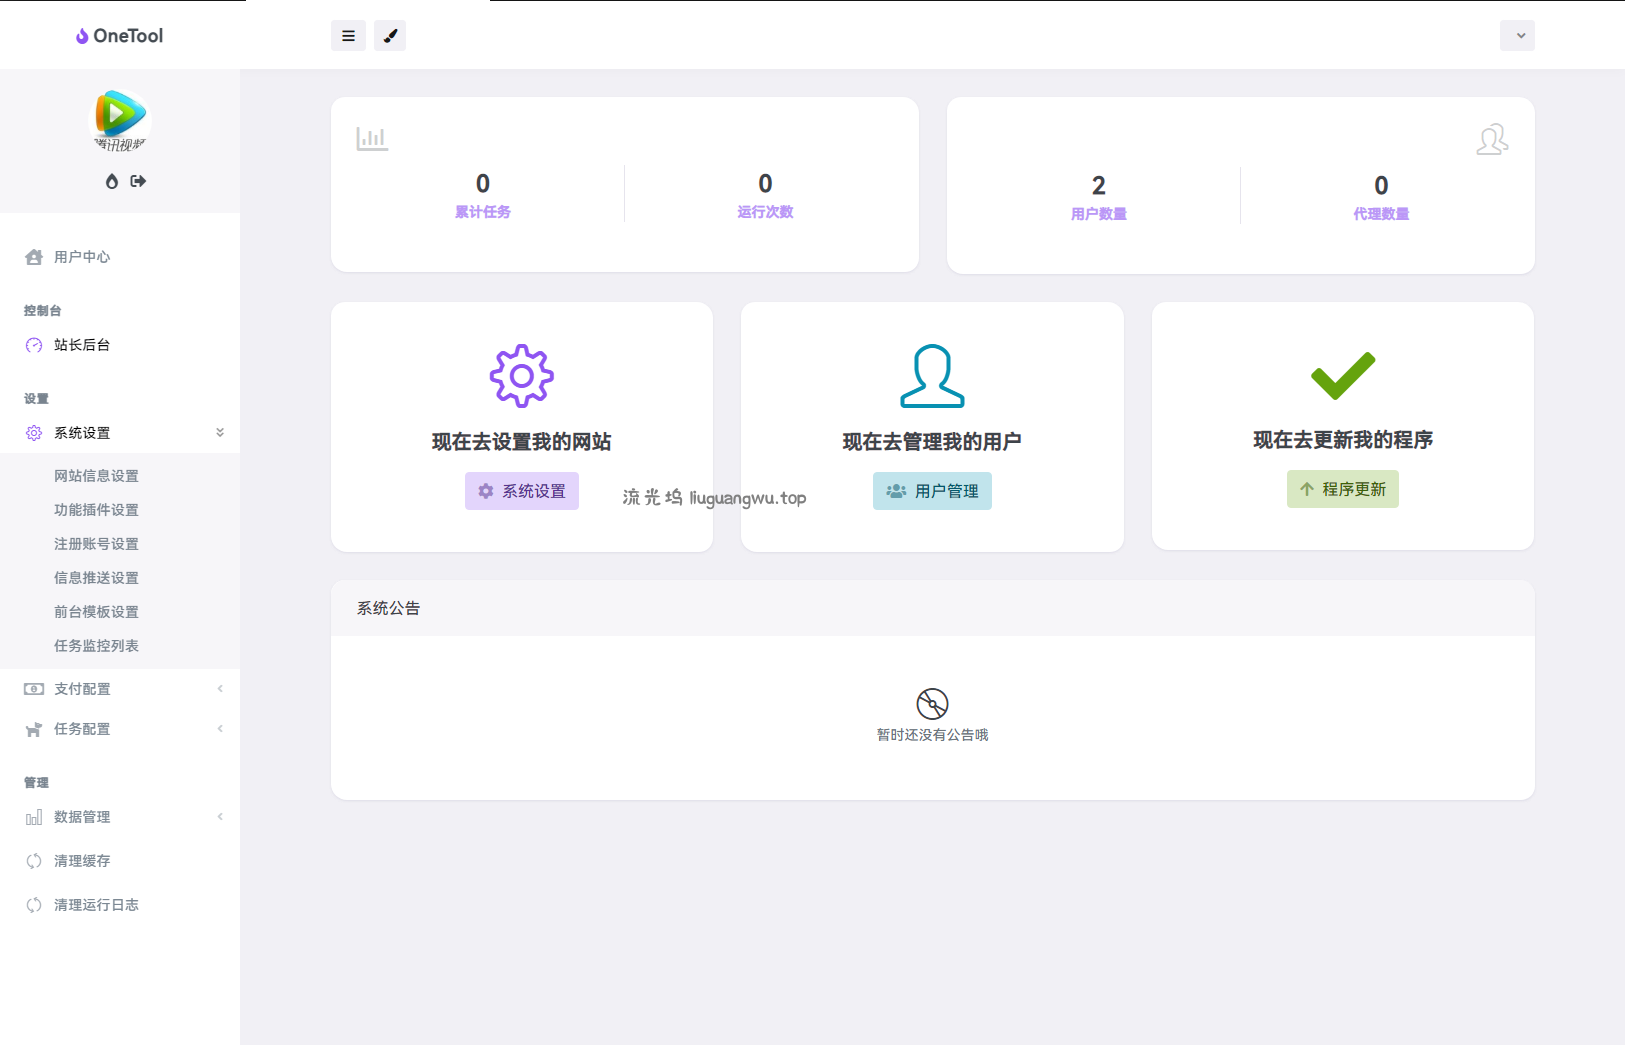
Task: Expand the 支付配置 sidebar menu
Action: click(120, 689)
